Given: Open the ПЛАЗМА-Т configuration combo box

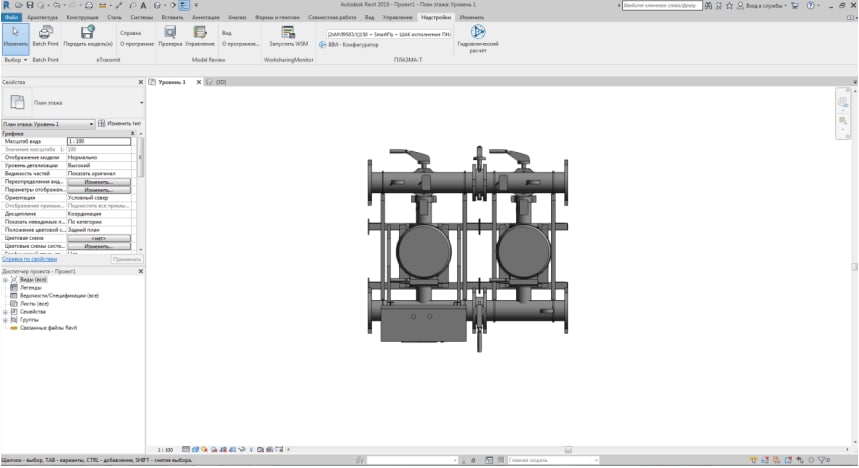Looking at the screenshot, I should [389, 34].
